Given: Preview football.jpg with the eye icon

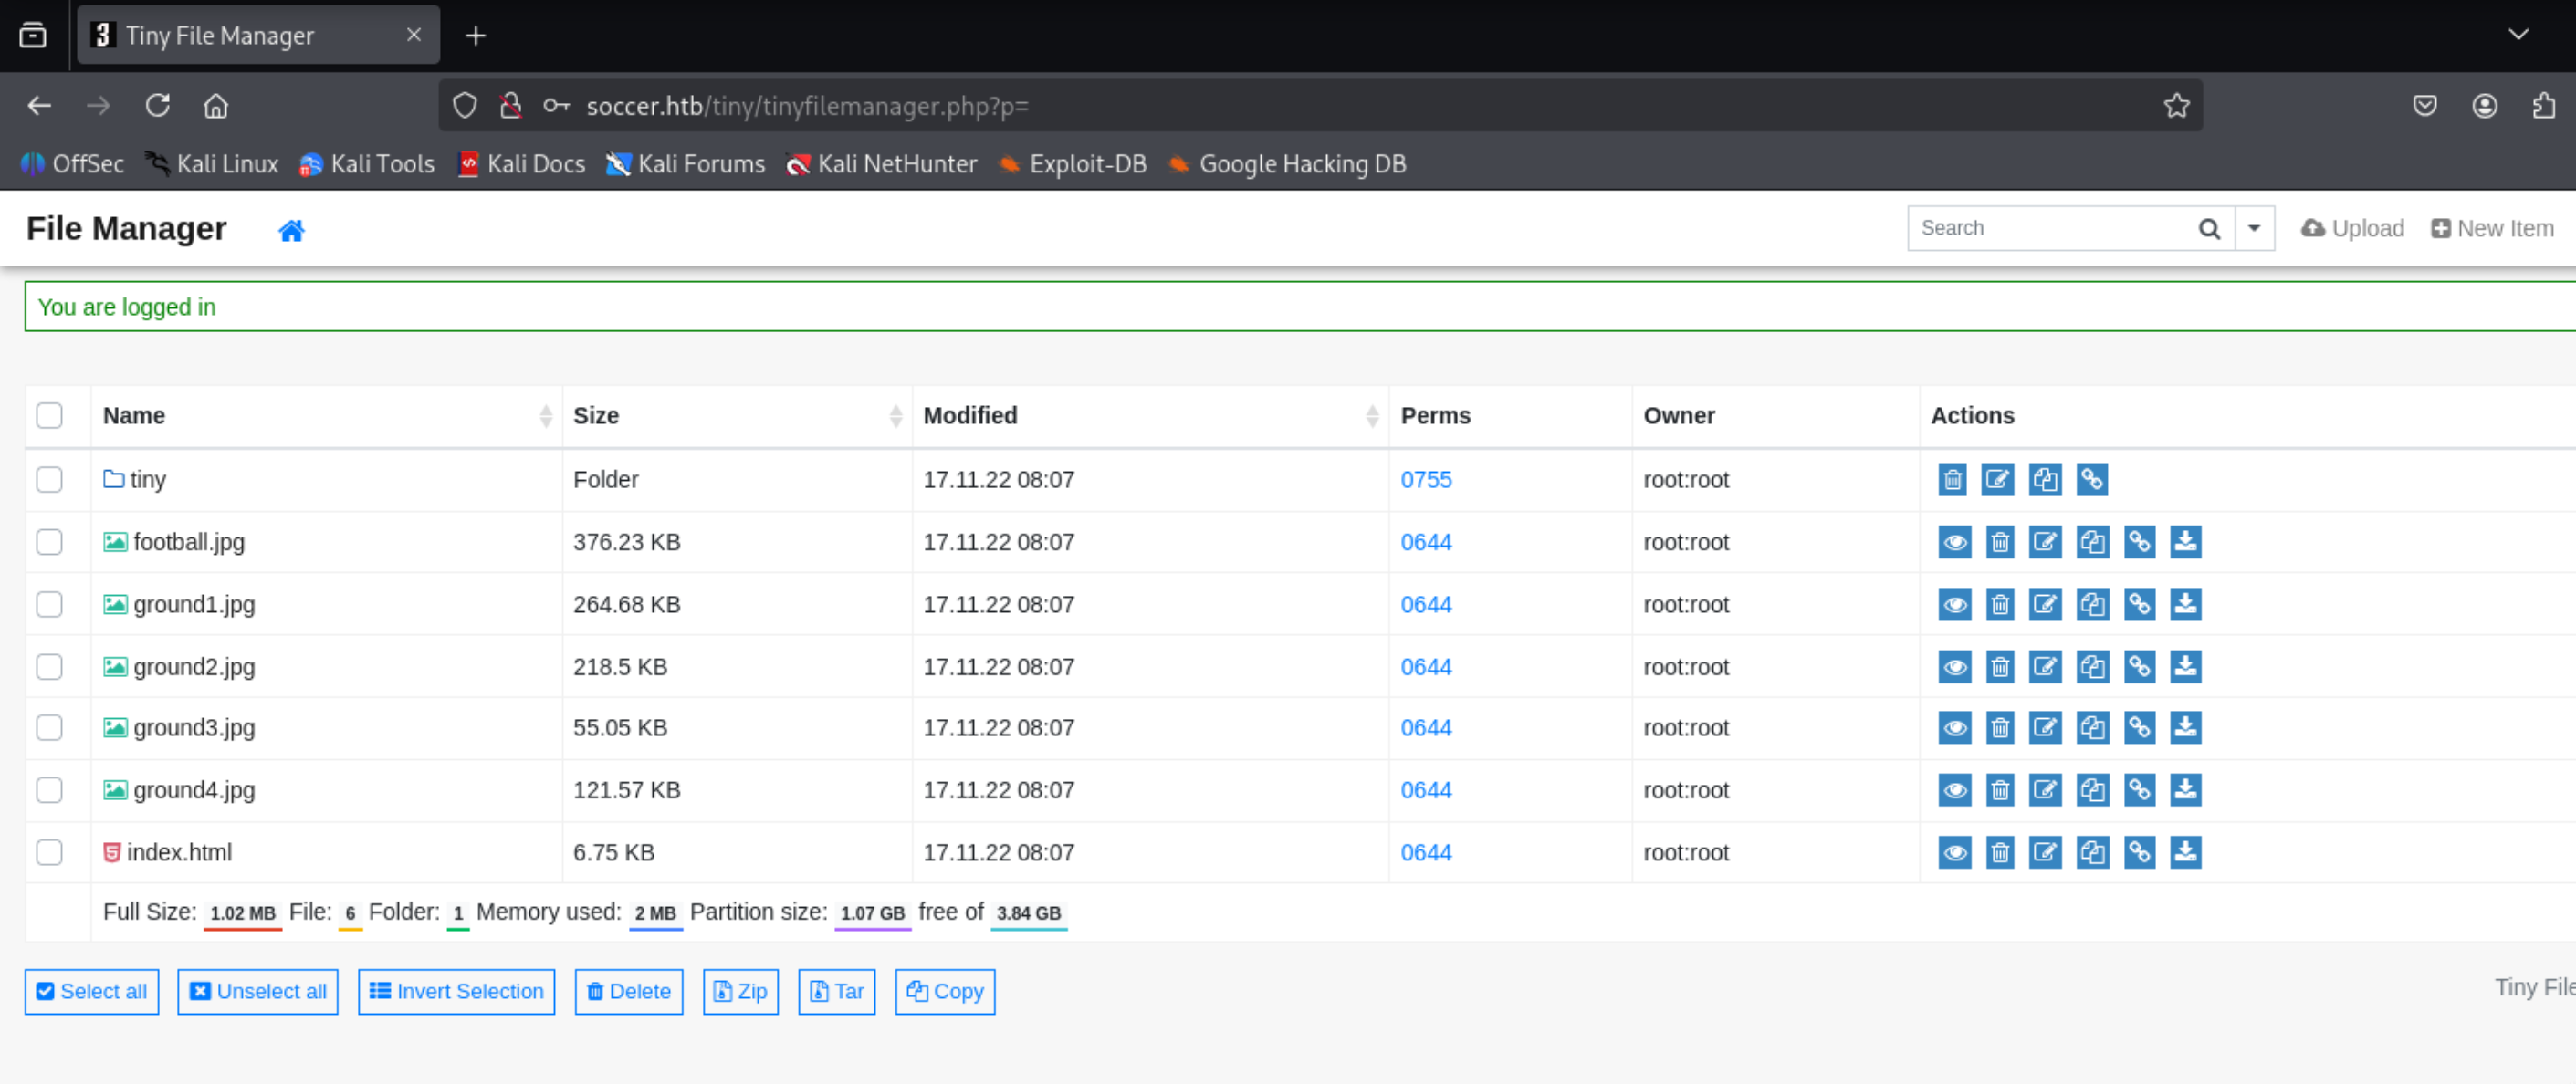Looking at the screenshot, I should pyautogui.click(x=1954, y=542).
